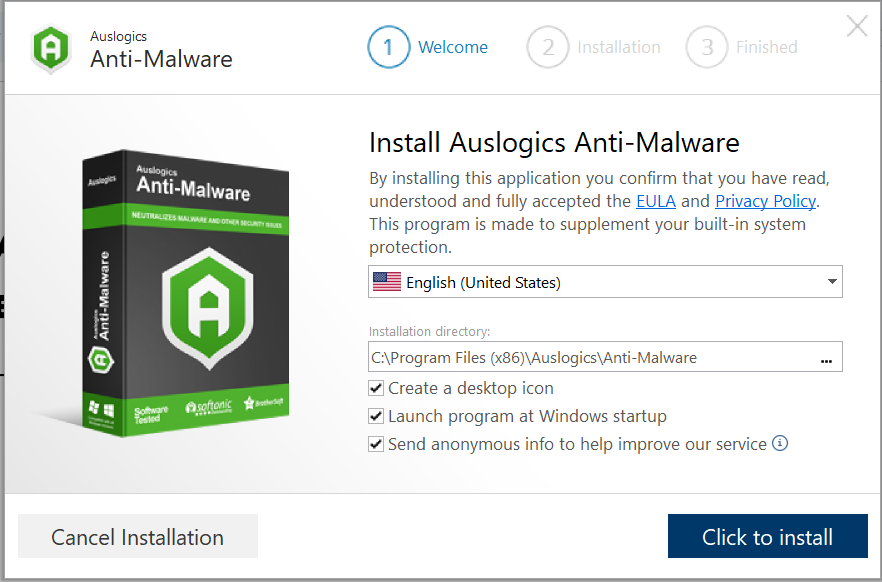Select the Welcome step label
The image size is (882, 582).
click(x=453, y=46)
